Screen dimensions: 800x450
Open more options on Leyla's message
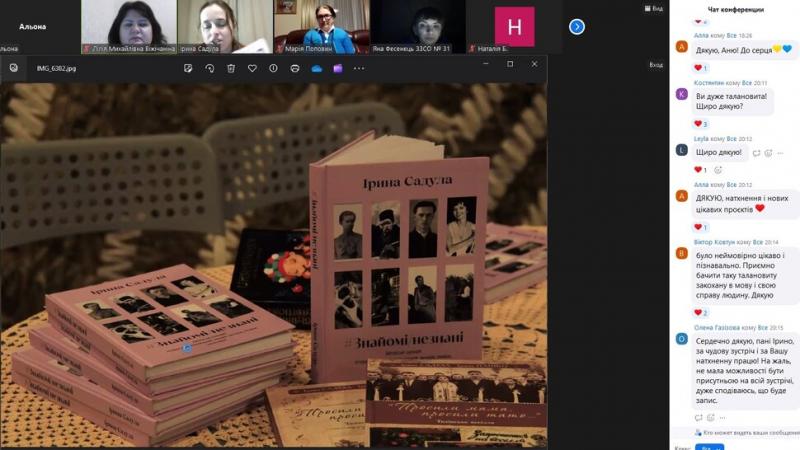[780, 153]
